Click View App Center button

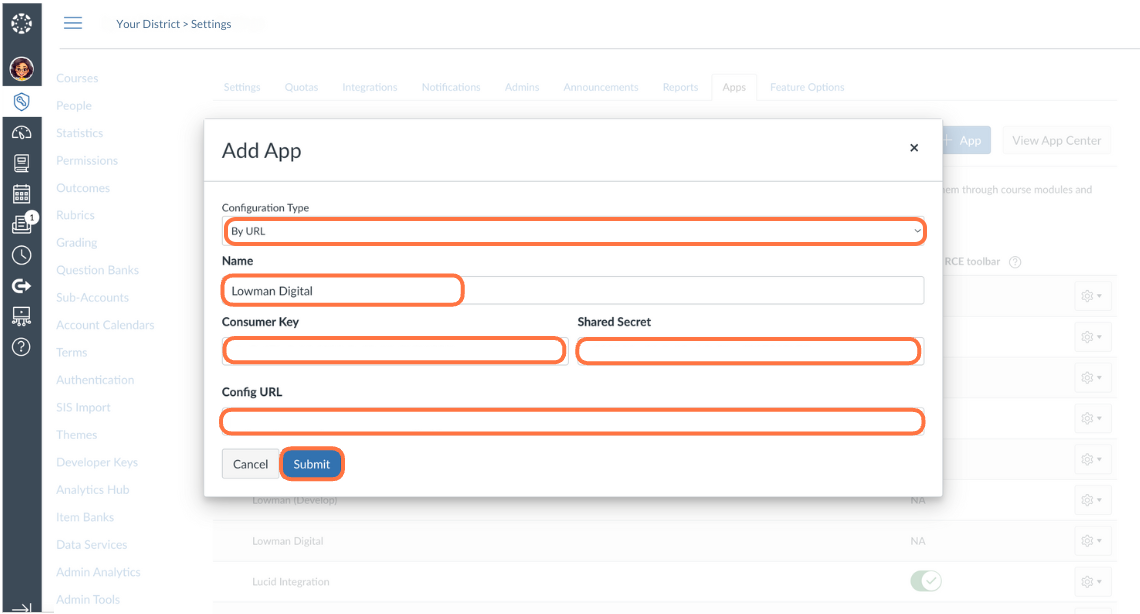(1056, 140)
